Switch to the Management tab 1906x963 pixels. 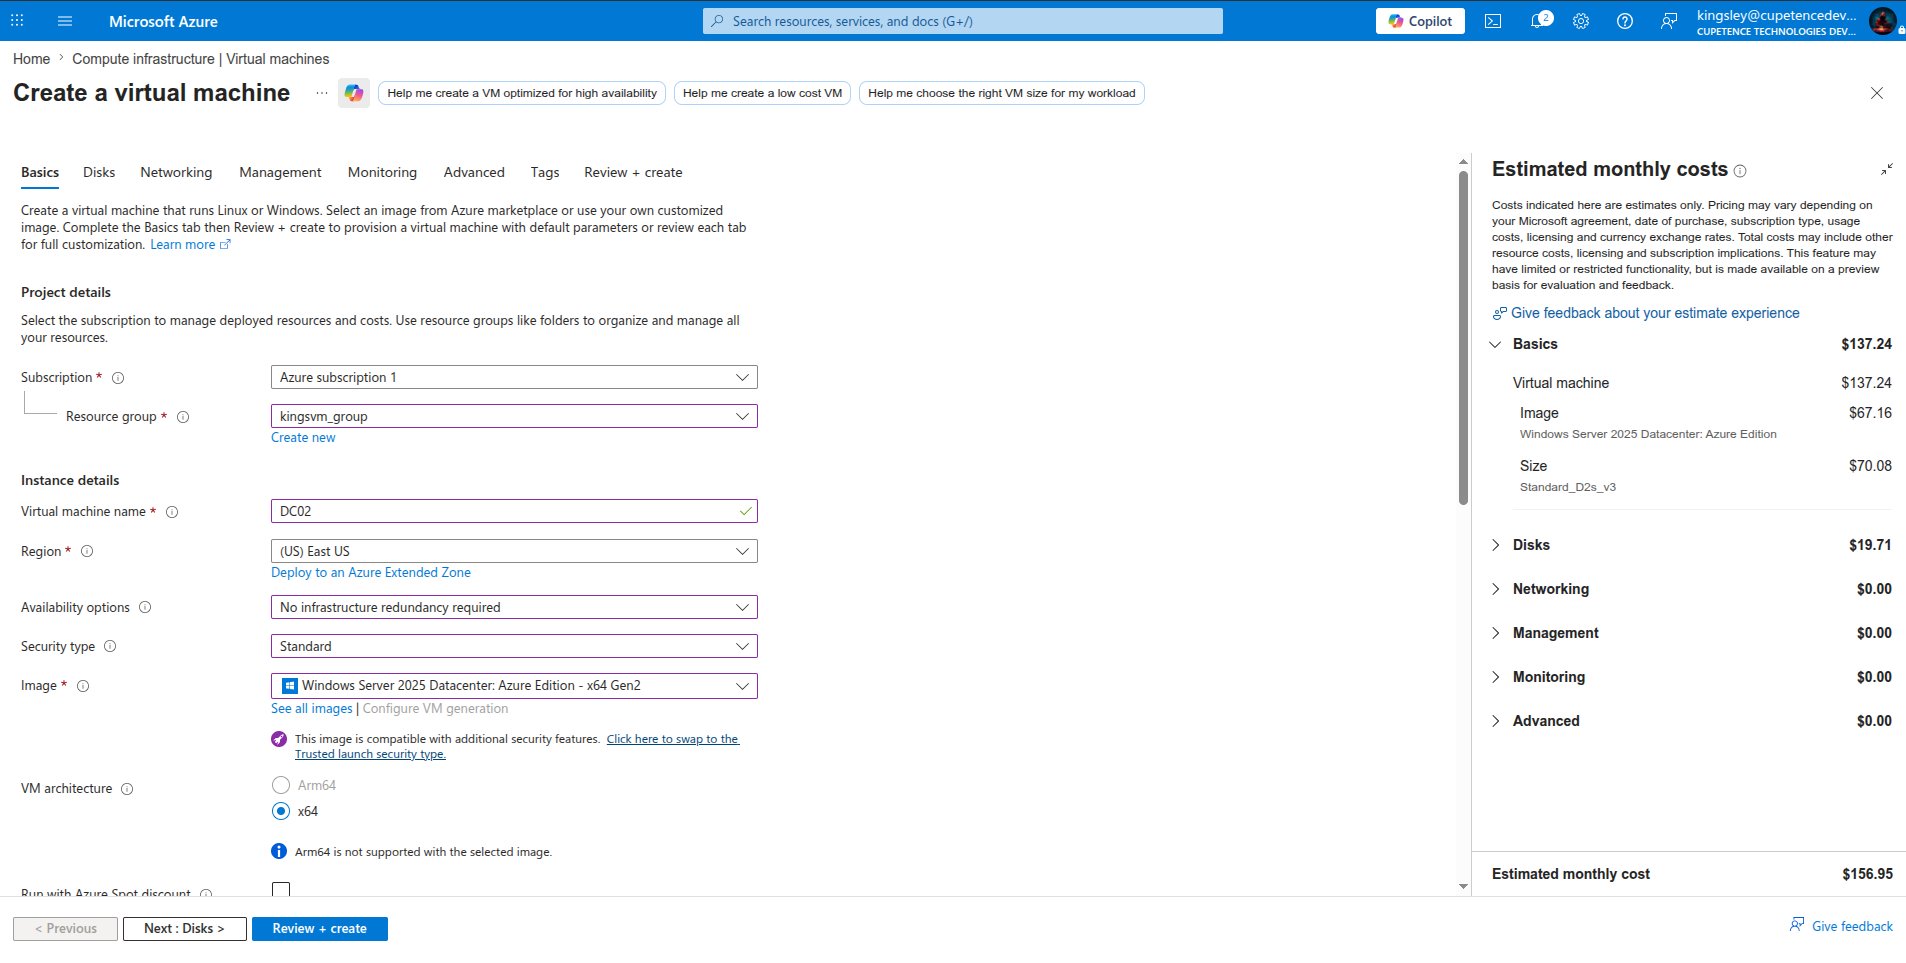(280, 172)
